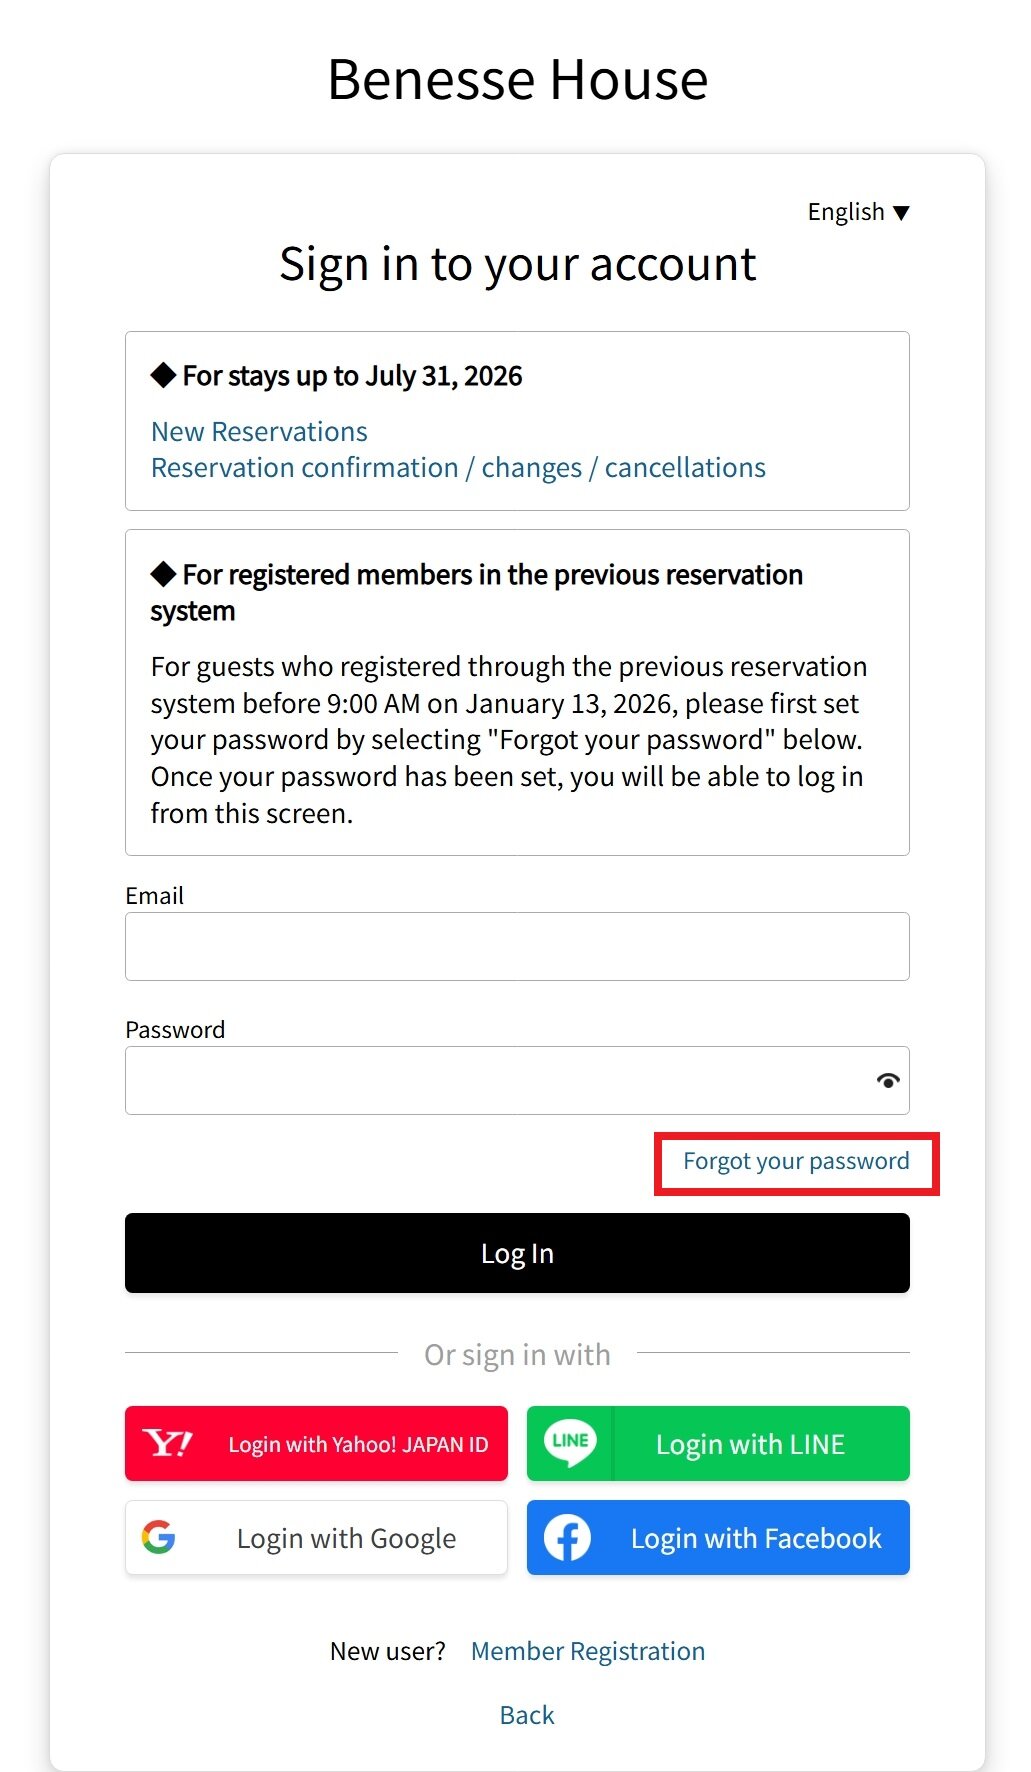Click the Google G logo icon
Image resolution: width=1031 pixels, height=1772 pixels.
click(x=159, y=1537)
